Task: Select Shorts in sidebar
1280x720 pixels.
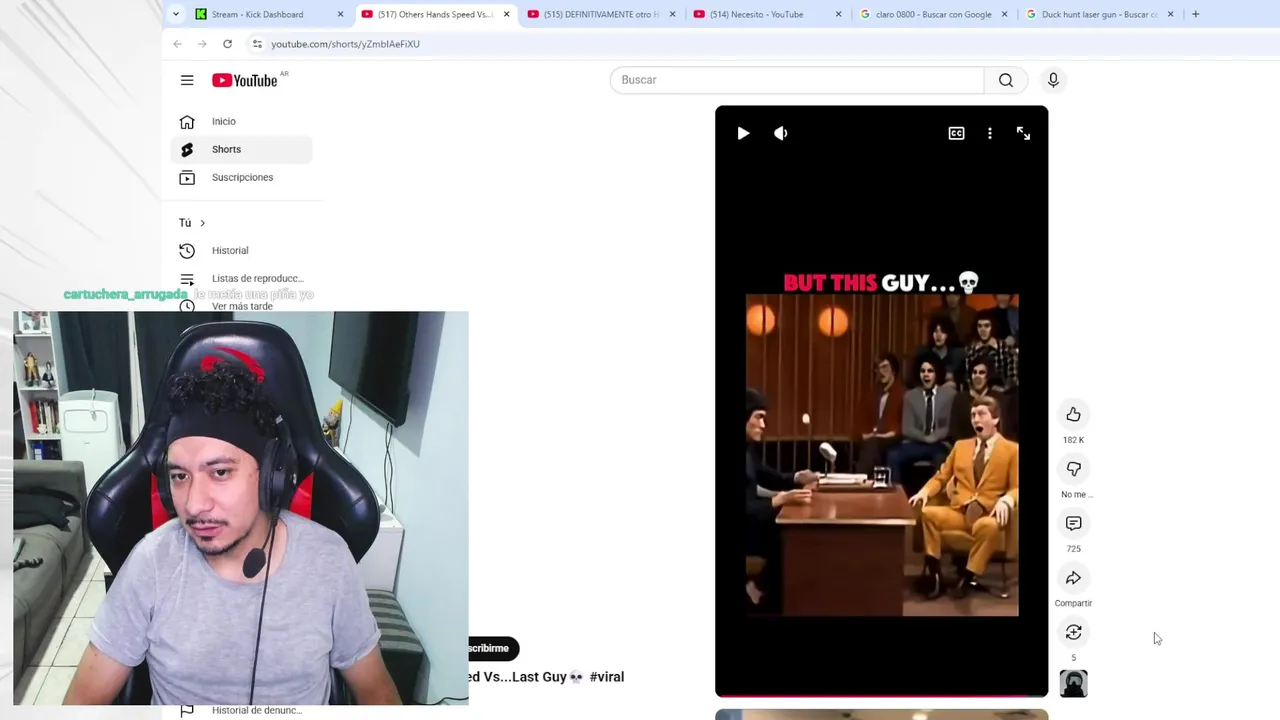Action: [x=242, y=149]
